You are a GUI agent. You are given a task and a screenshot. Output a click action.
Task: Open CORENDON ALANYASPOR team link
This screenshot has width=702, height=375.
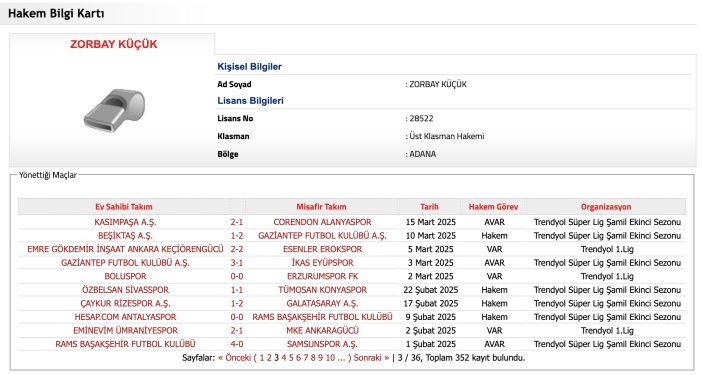click(322, 222)
